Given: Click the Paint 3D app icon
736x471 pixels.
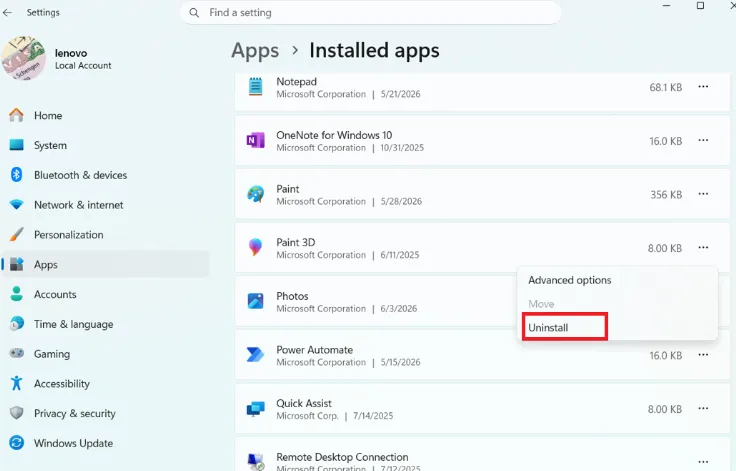Looking at the screenshot, I should click(x=255, y=247).
